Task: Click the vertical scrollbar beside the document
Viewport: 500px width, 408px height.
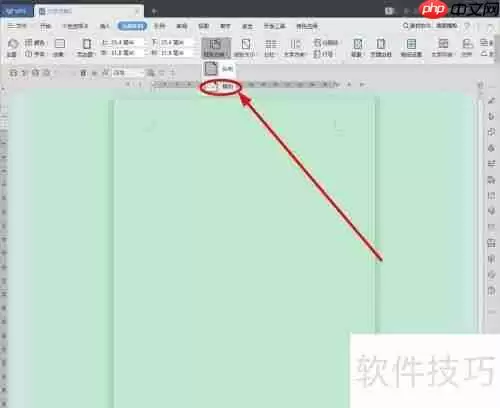Action: (x=480, y=213)
